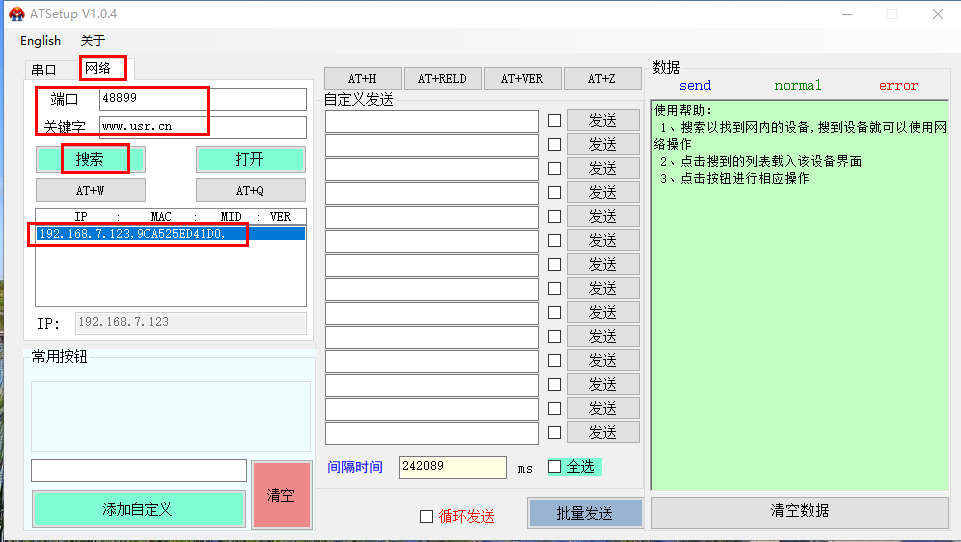Screen dimensions: 961x542
Task: Click the 端口 input field showing 48899
Action: (x=202, y=99)
